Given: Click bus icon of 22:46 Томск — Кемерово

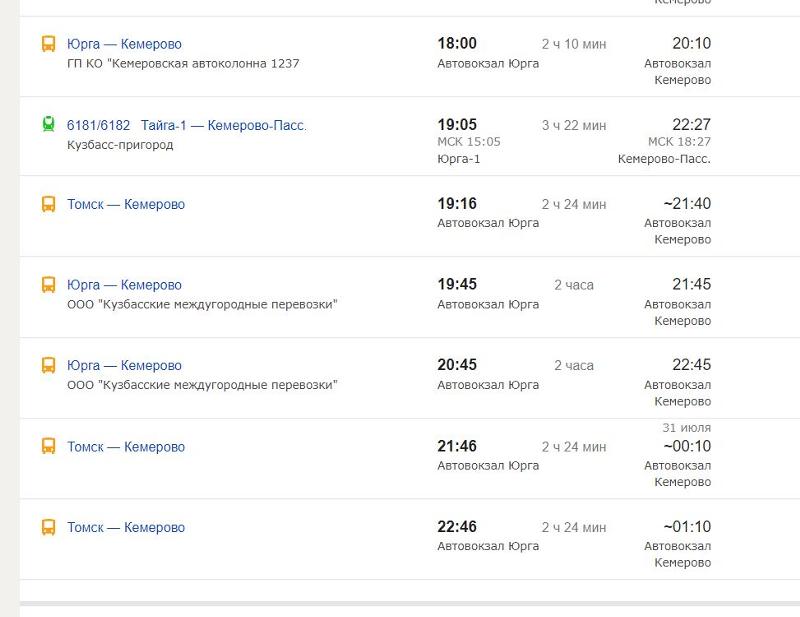Looking at the screenshot, I should click(x=48, y=527).
